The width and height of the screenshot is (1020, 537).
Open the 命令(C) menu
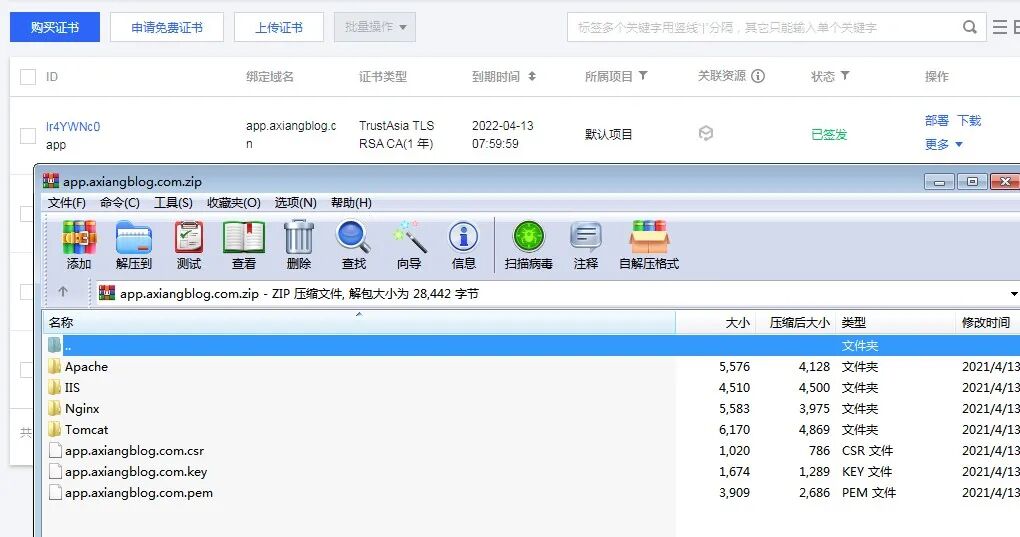pyautogui.click(x=120, y=203)
